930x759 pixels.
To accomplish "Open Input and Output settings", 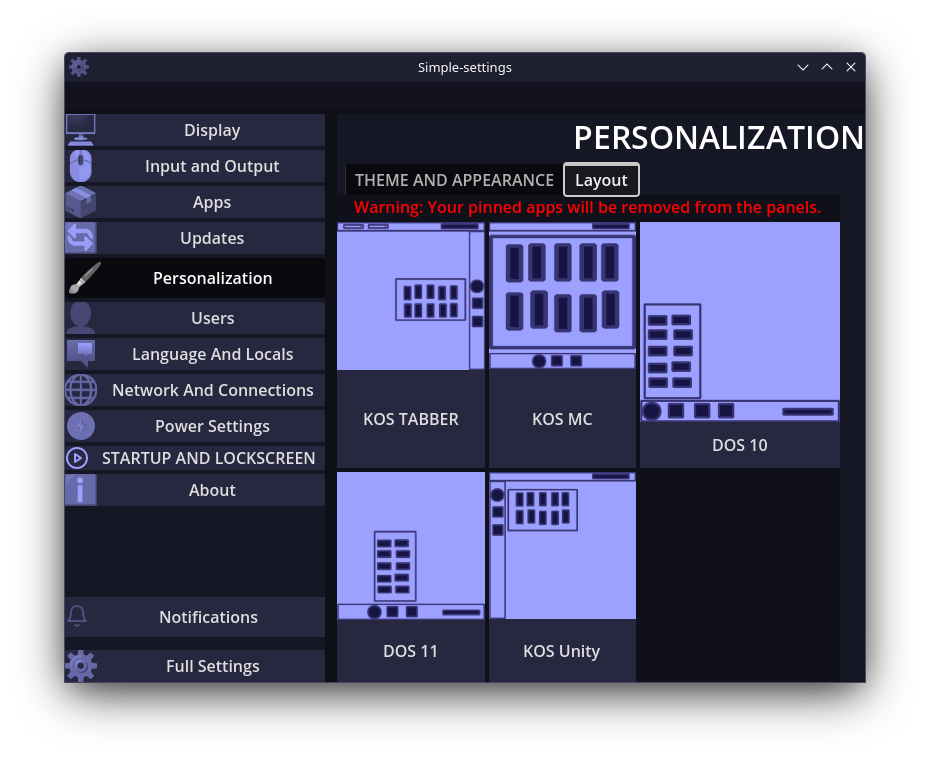I will click(x=195, y=166).
